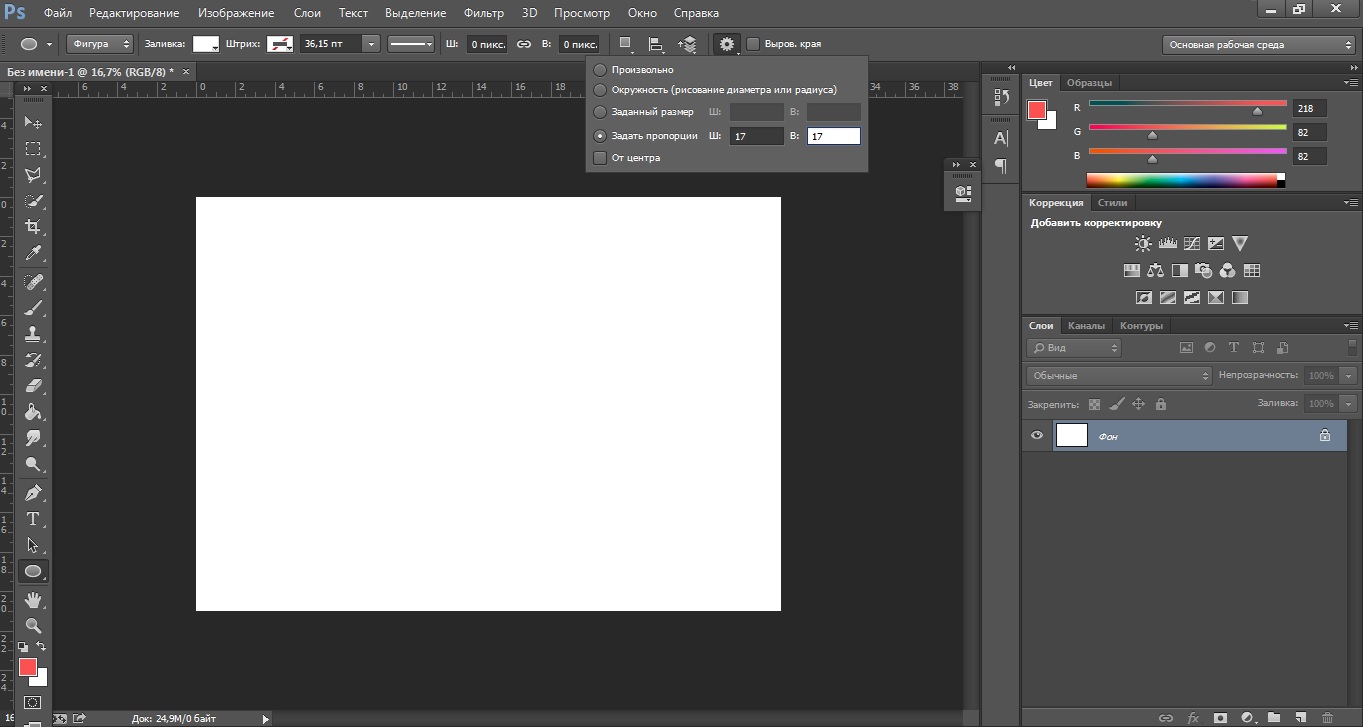The width and height of the screenshot is (1363, 727).
Task: Select the Horizontal Type tool
Action: pos(33,518)
